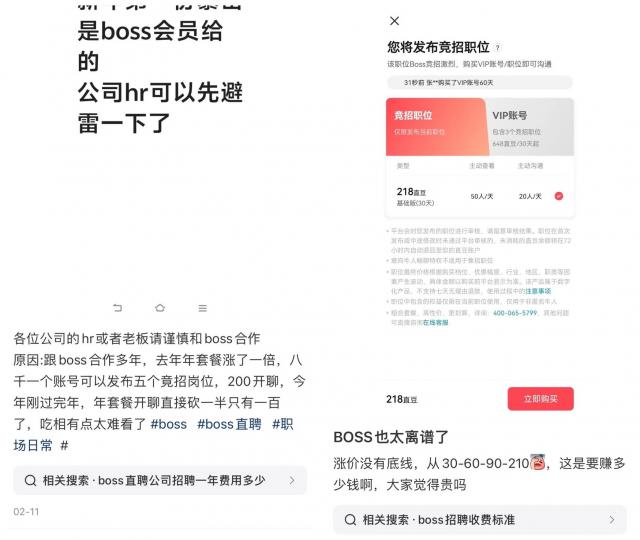Tap the 400-065-5799 phone number link
The image size is (640, 540).
[515, 313]
